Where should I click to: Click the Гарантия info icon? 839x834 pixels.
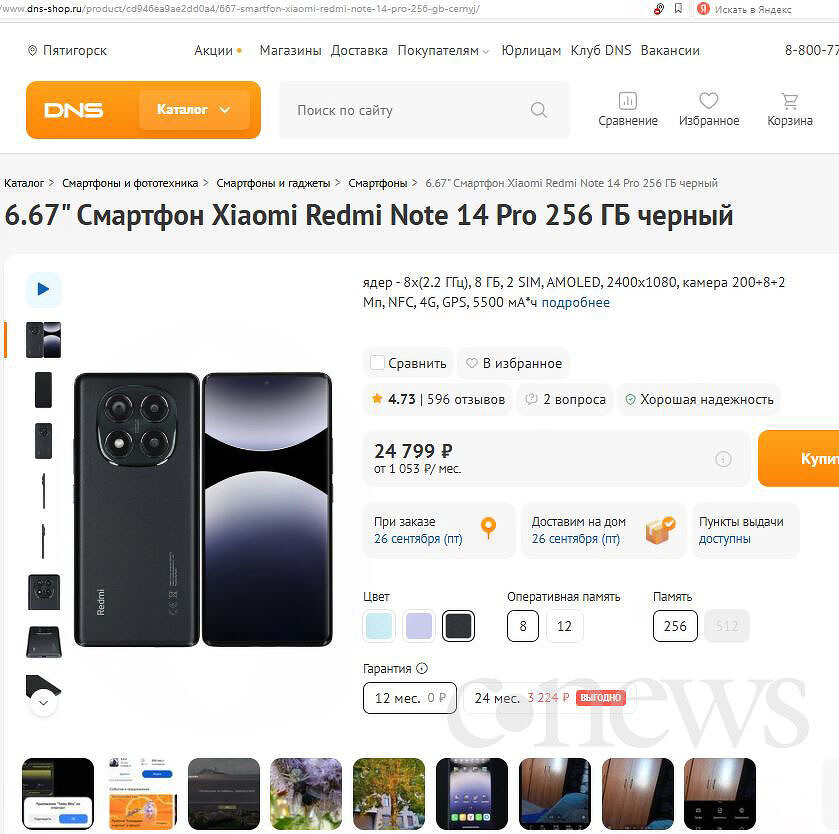[x=422, y=668]
